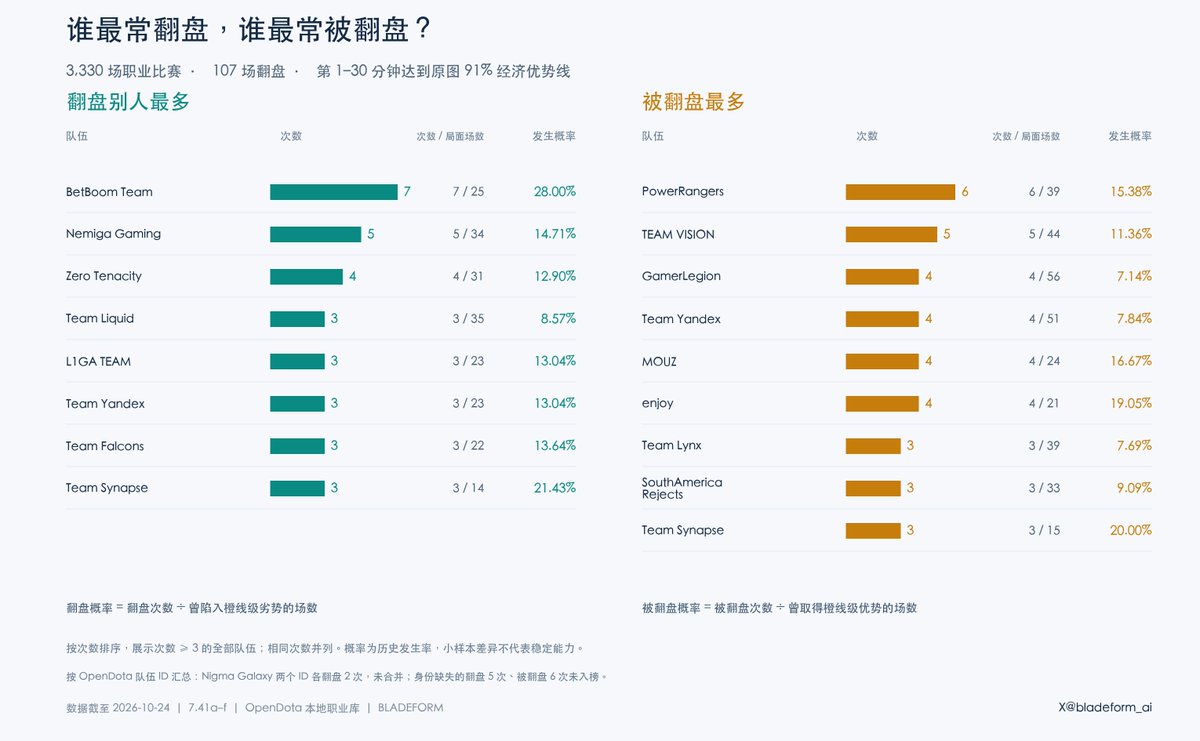Click the SouthAmerica Rejects team name
Screen dimensions: 1200x741
682,488
